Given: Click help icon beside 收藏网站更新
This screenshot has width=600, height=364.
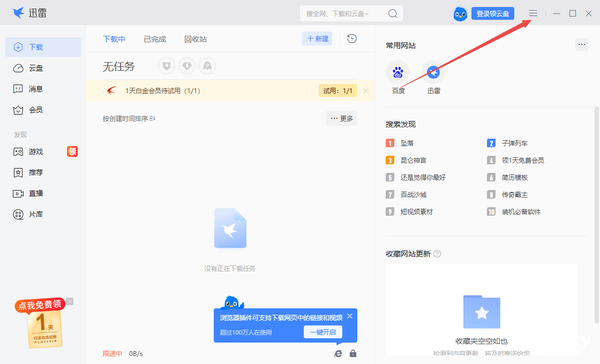Looking at the screenshot, I should pyautogui.click(x=437, y=254).
